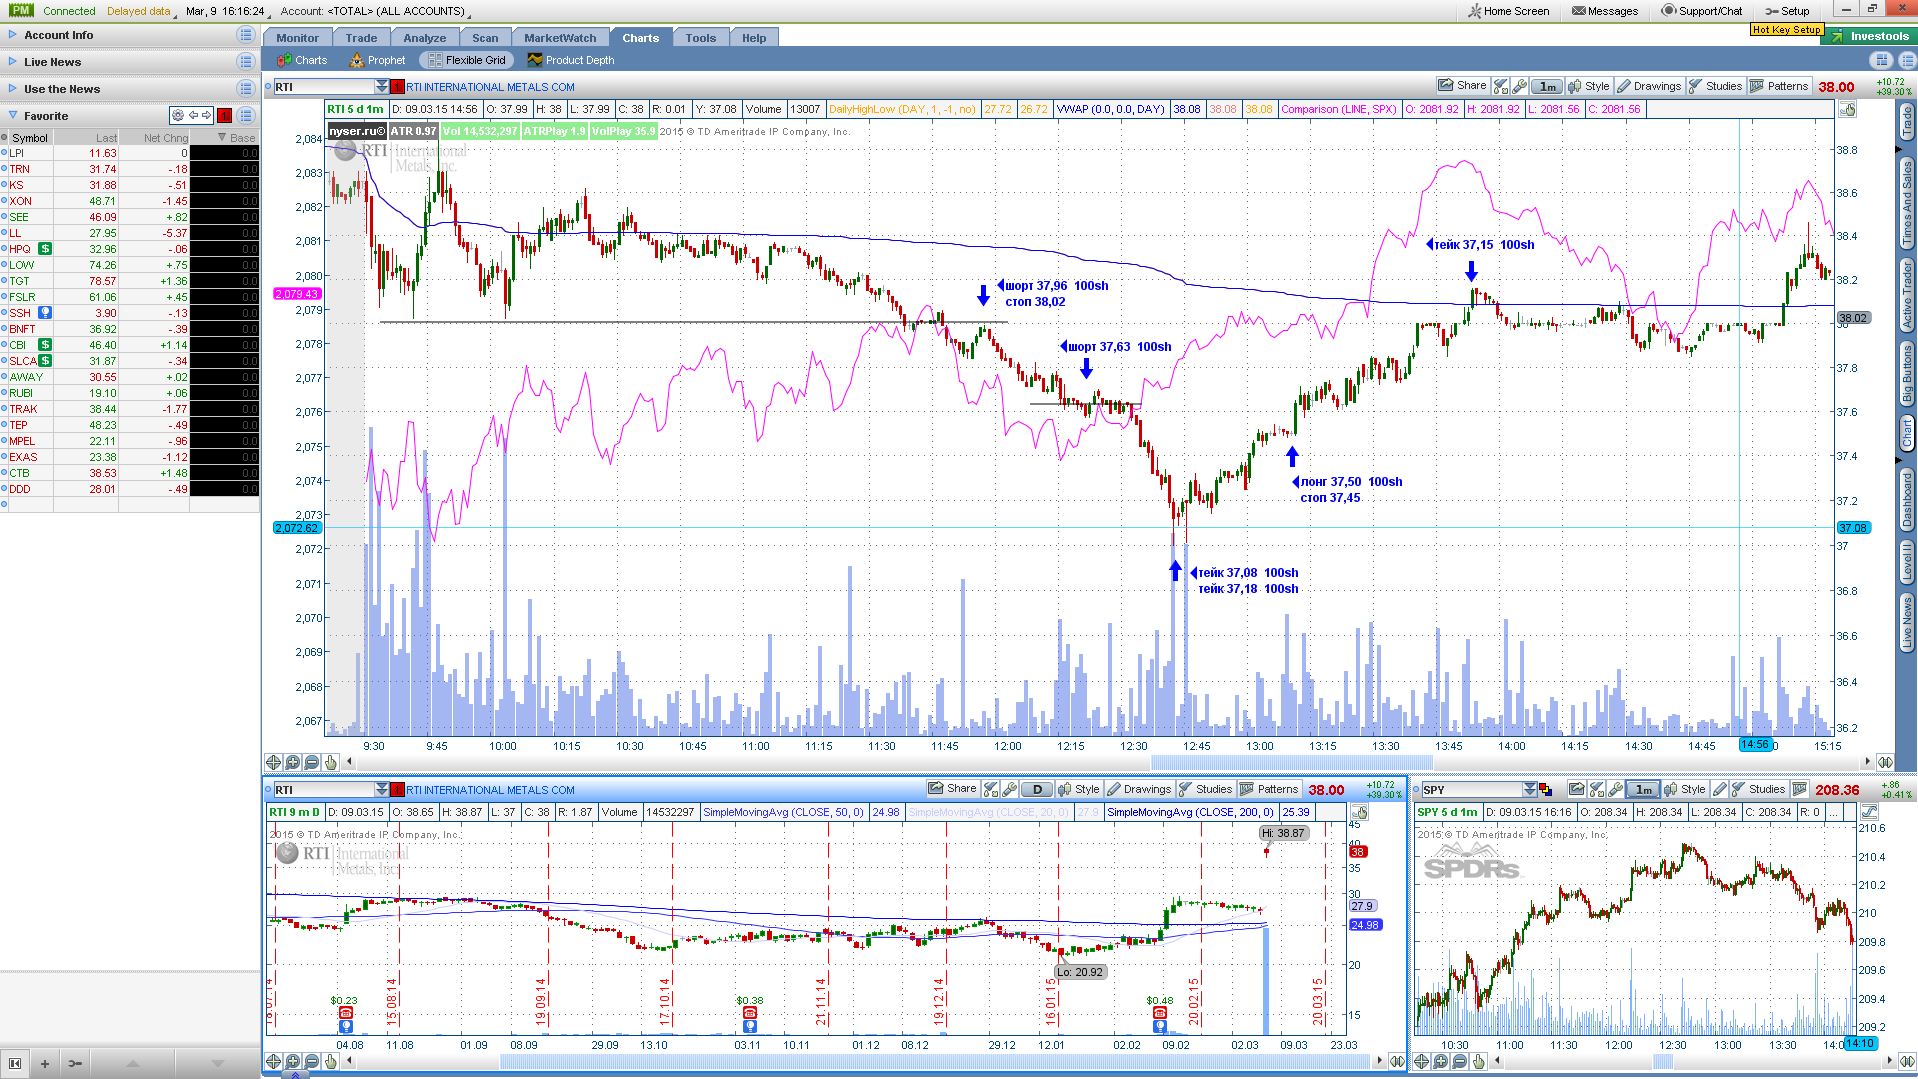
Task: Switch to the MarketWatch tab
Action: 560,38
